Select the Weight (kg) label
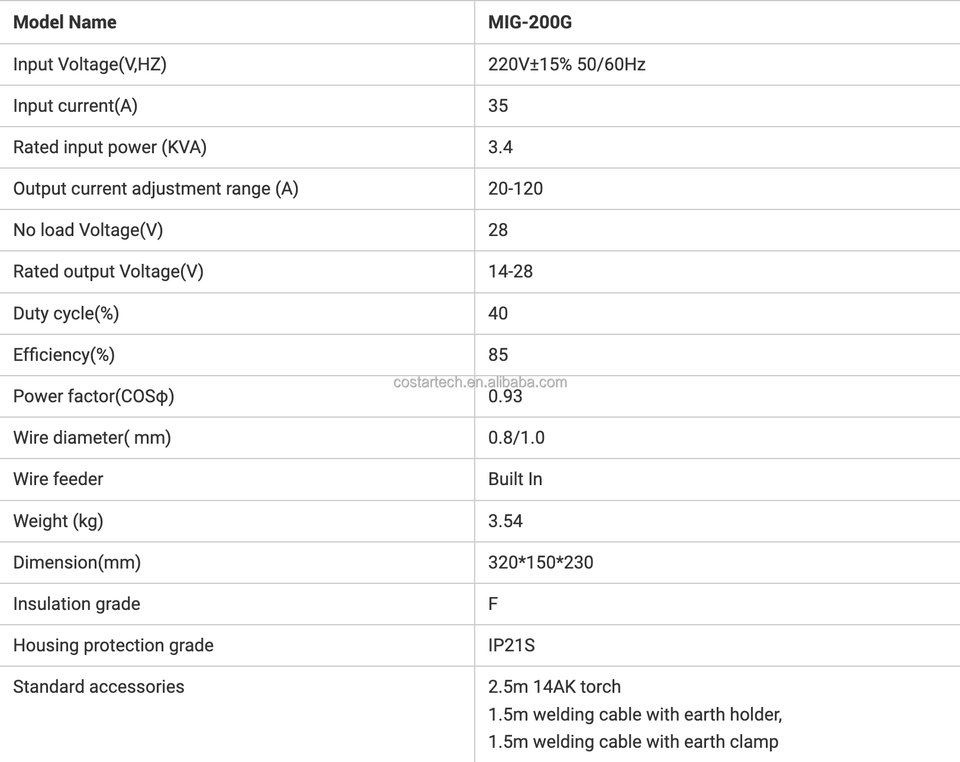 coord(58,521)
